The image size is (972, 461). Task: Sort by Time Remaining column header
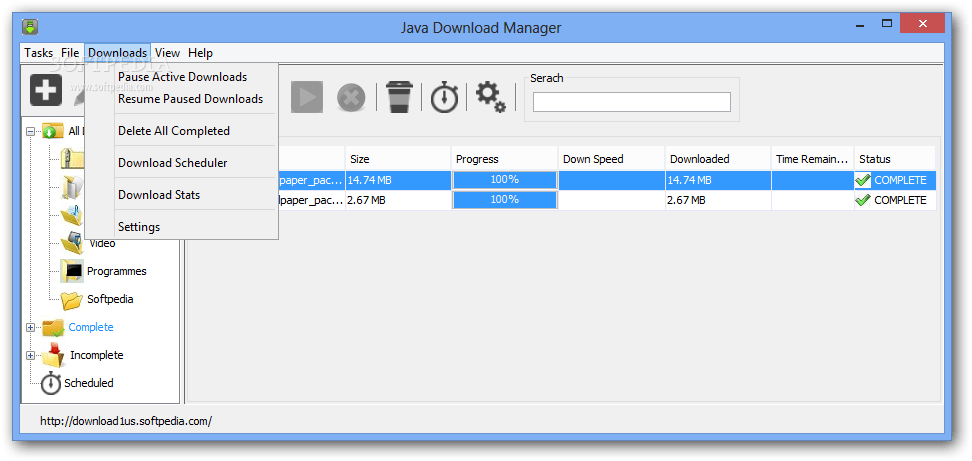(x=812, y=159)
